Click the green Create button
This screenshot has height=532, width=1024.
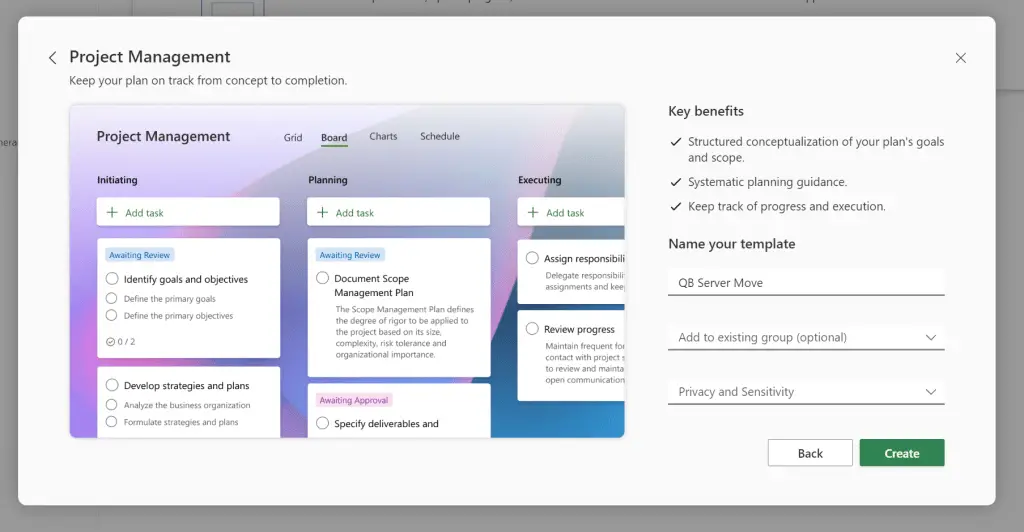pos(901,453)
